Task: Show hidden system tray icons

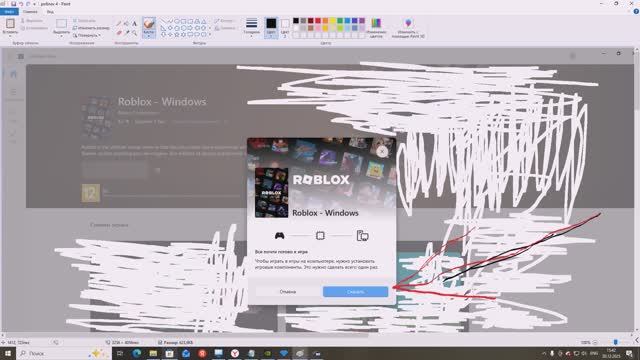Action: (544, 353)
